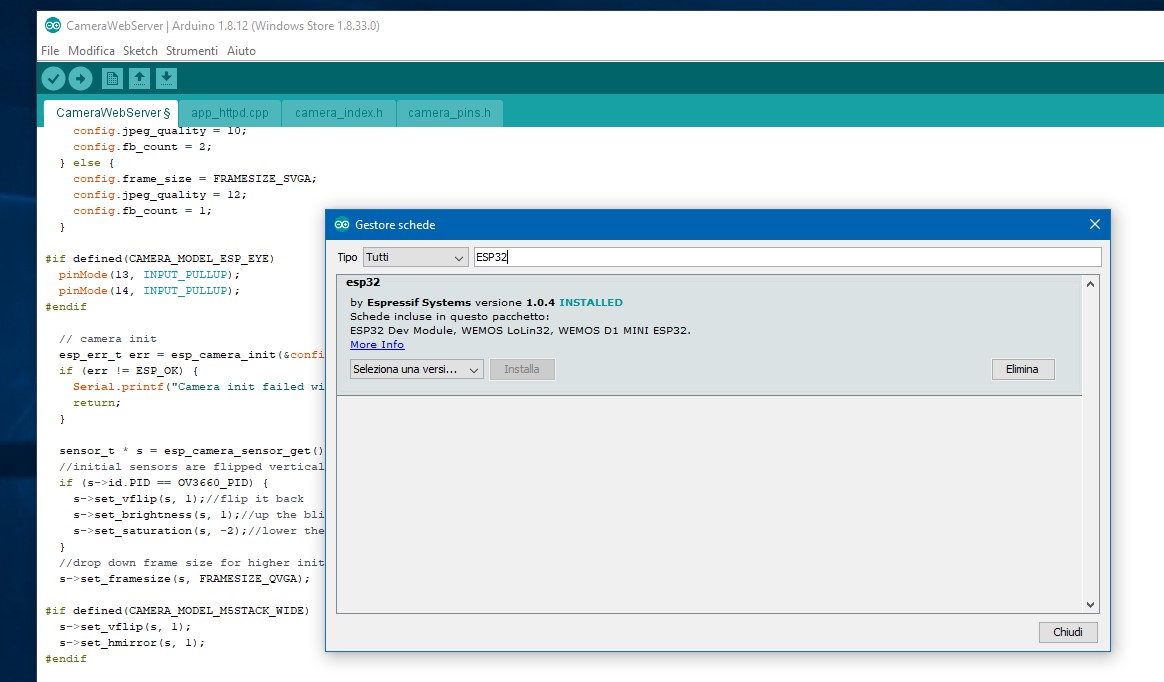Click the Arduino logo in the main title bar

53,25
